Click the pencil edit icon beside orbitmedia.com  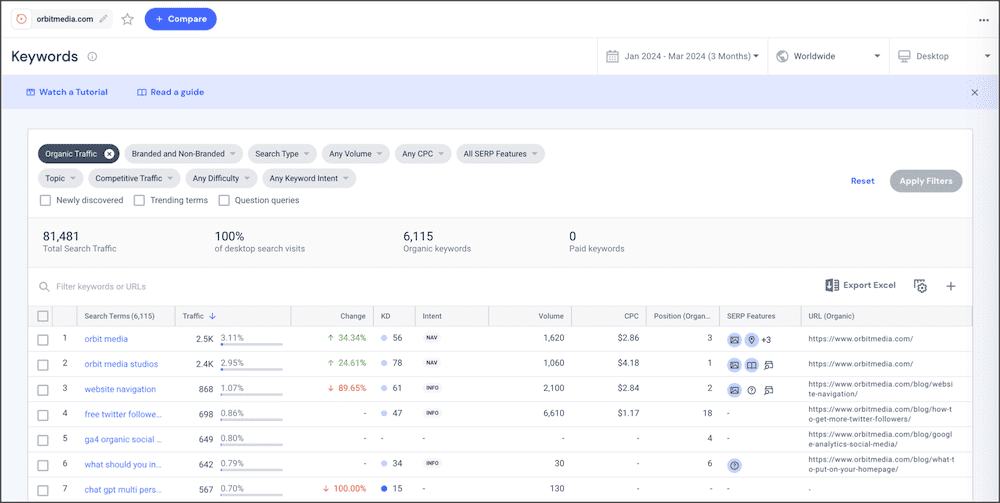(103, 19)
